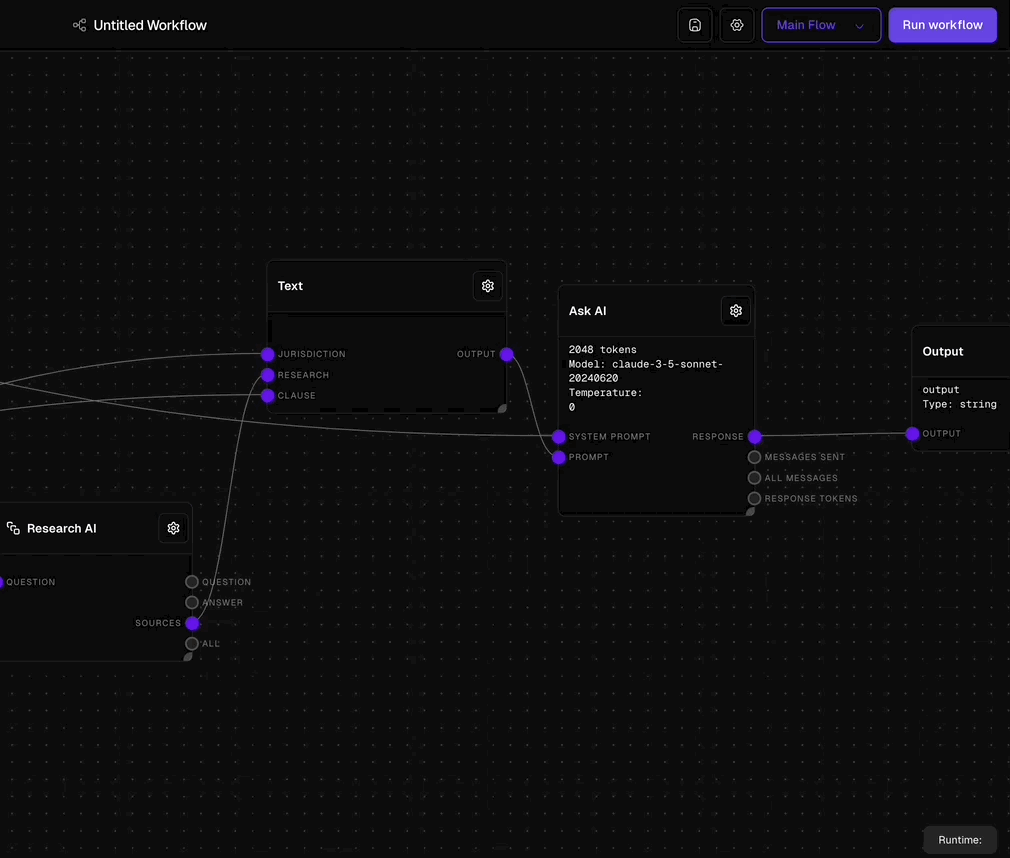The height and width of the screenshot is (858, 1010).
Task: Select the SOURCES output port on Research AI
Action: tap(193, 622)
